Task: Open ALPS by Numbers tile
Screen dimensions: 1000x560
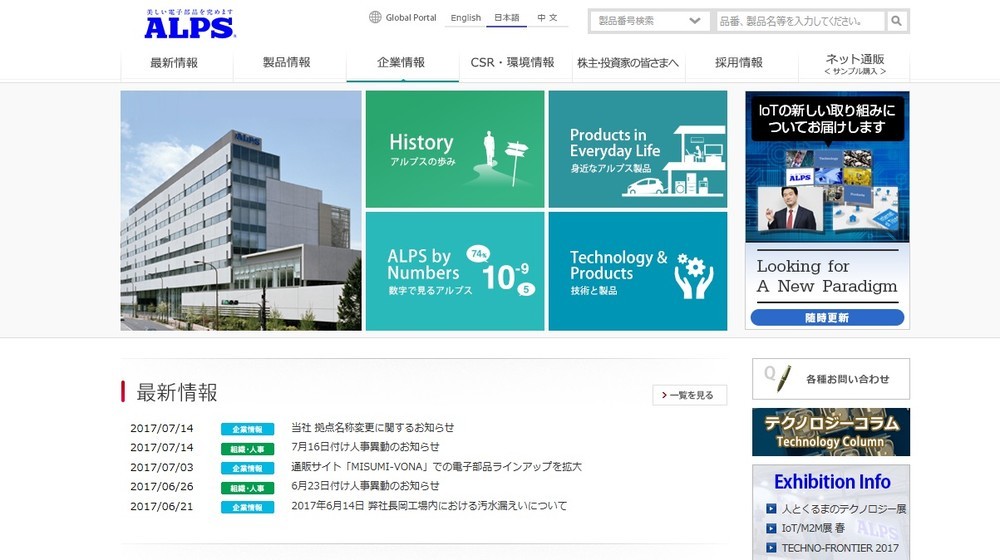Action: [455, 271]
